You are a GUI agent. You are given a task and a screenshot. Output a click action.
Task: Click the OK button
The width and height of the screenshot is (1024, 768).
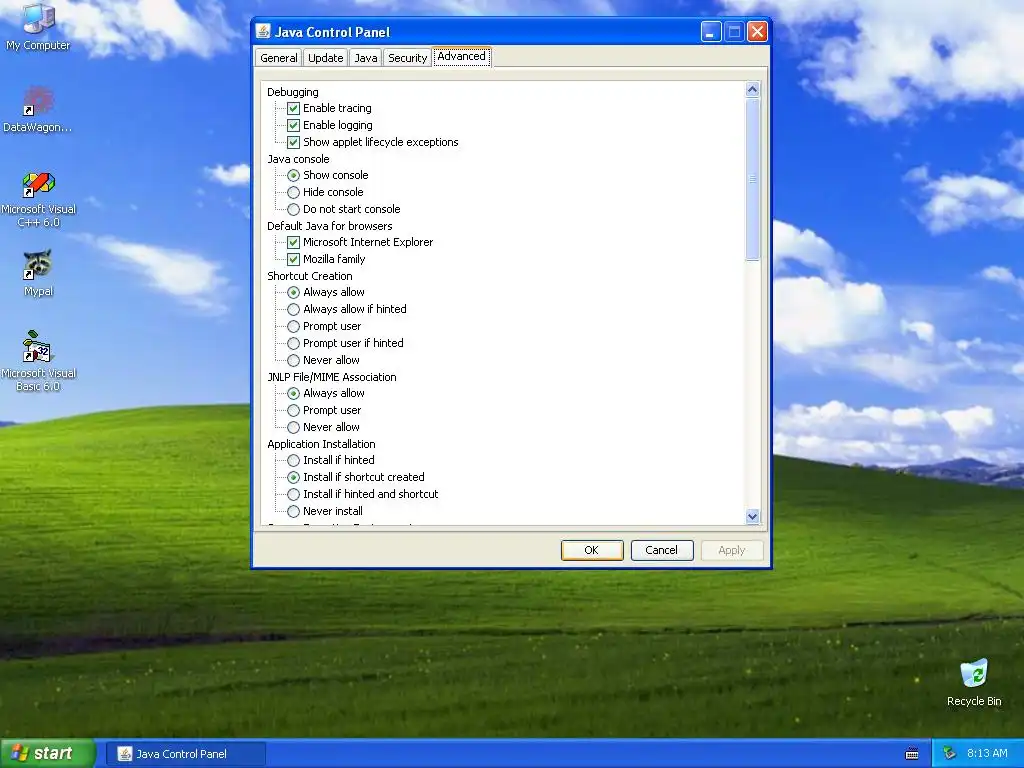click(x=592, y=550)
